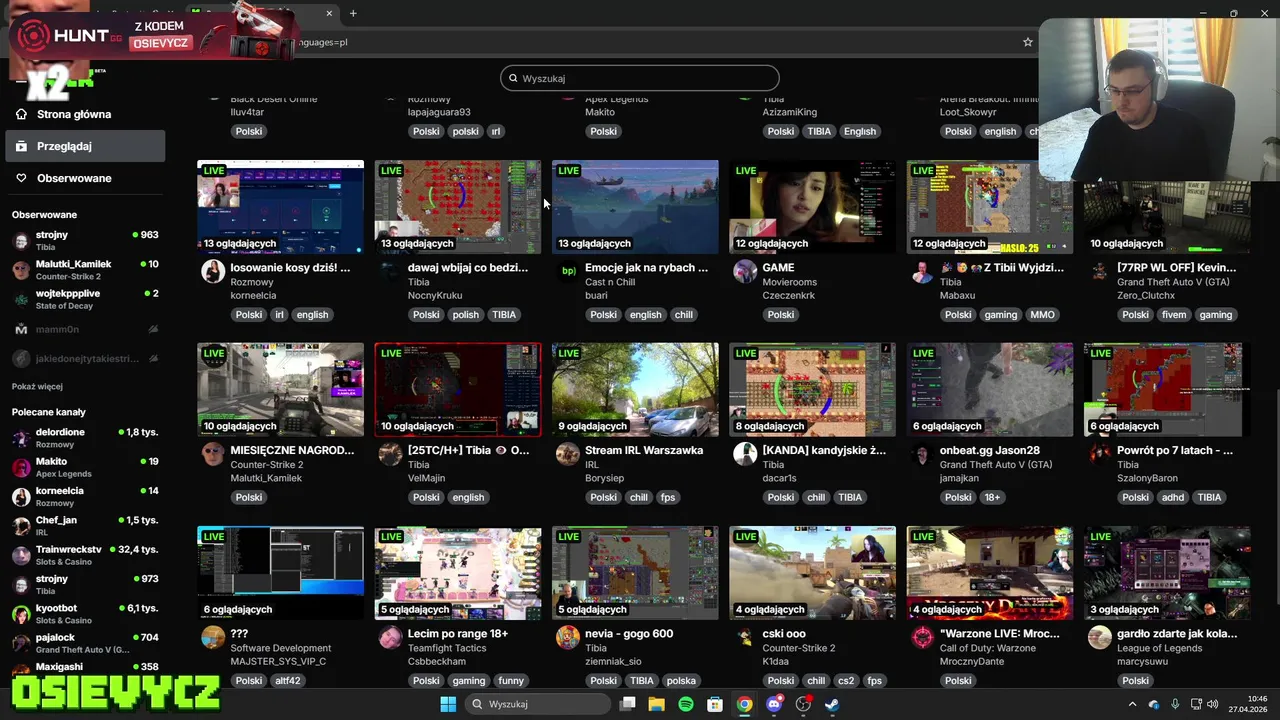The image size is (1280, 720).
Task: Click ziemniak_sio avatar beside nevia gogo 600
Action: 568,638
